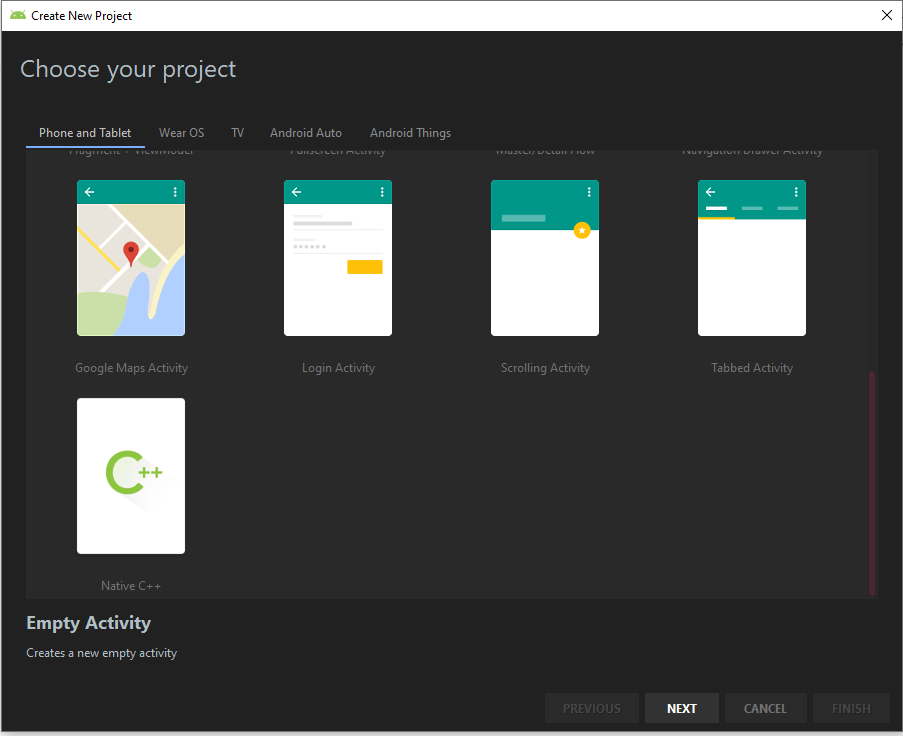This screenshot has width=903, height=736.
Task: Switch to the Wear OS tab
Action: click(x=181, y=132)
